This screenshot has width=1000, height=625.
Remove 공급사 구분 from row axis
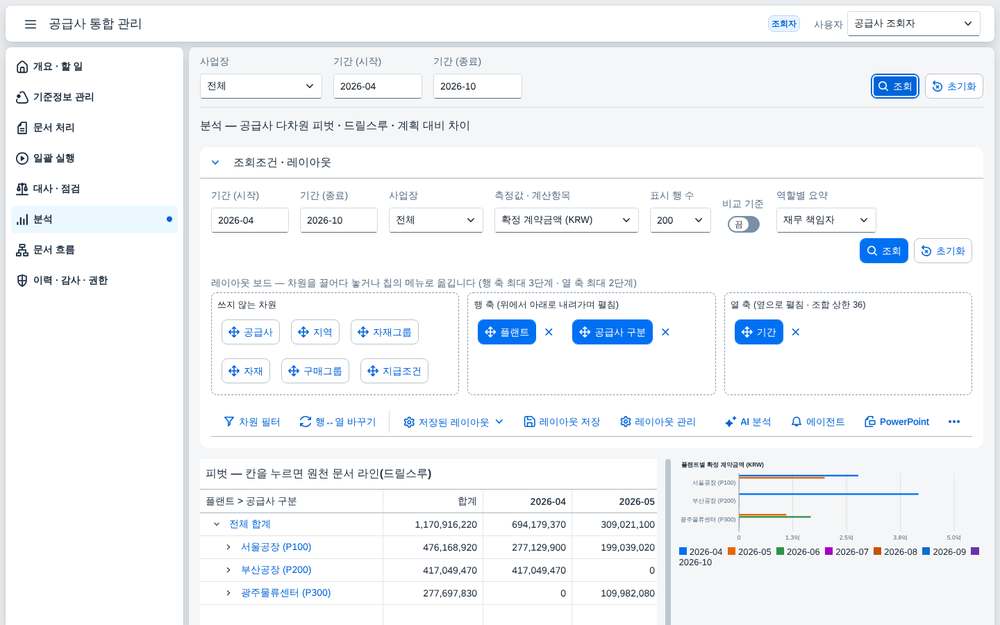pos(666,332)
